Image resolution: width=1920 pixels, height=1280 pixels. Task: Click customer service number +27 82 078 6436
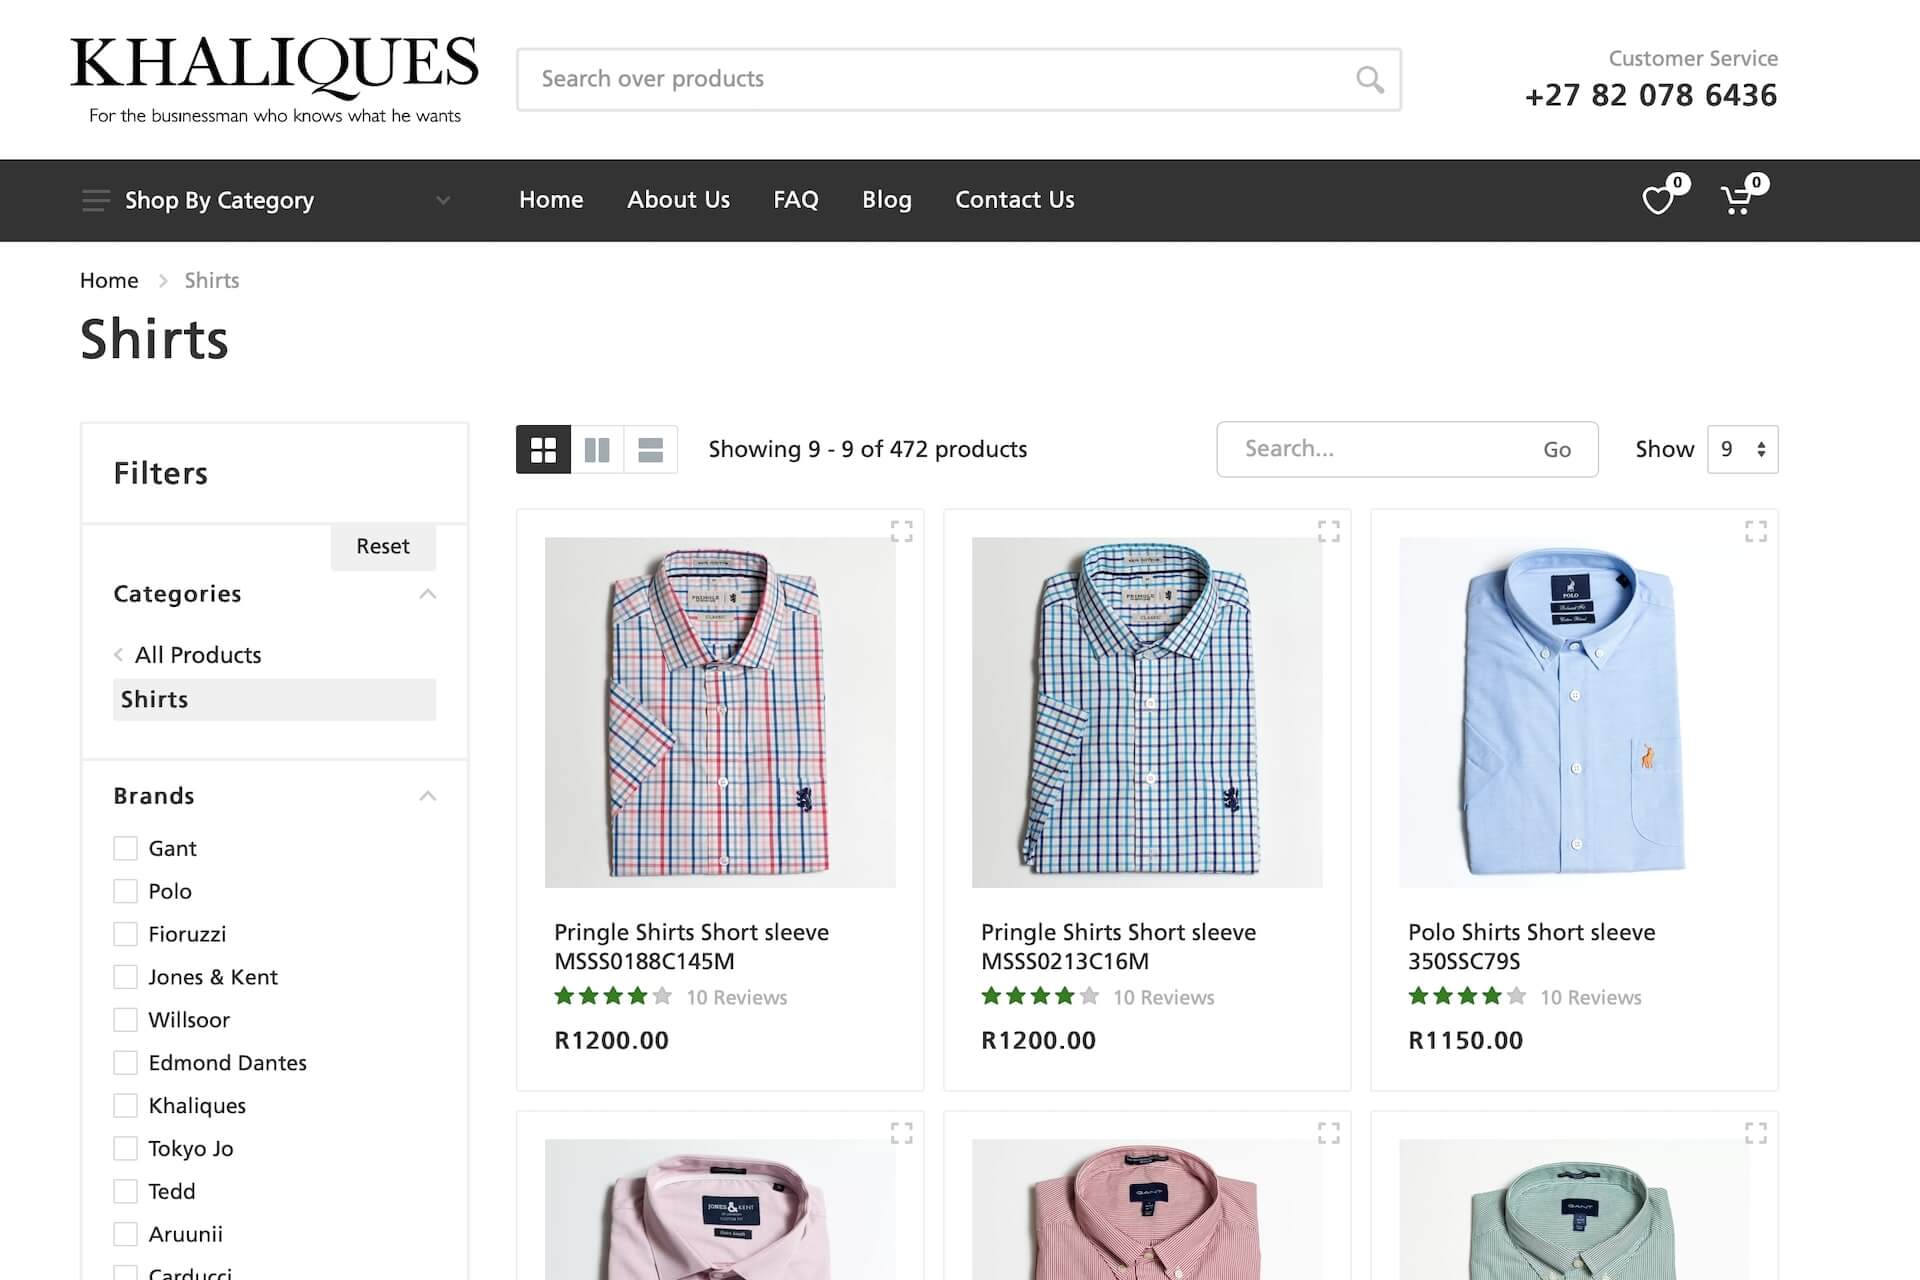[x=1651, y=95]
